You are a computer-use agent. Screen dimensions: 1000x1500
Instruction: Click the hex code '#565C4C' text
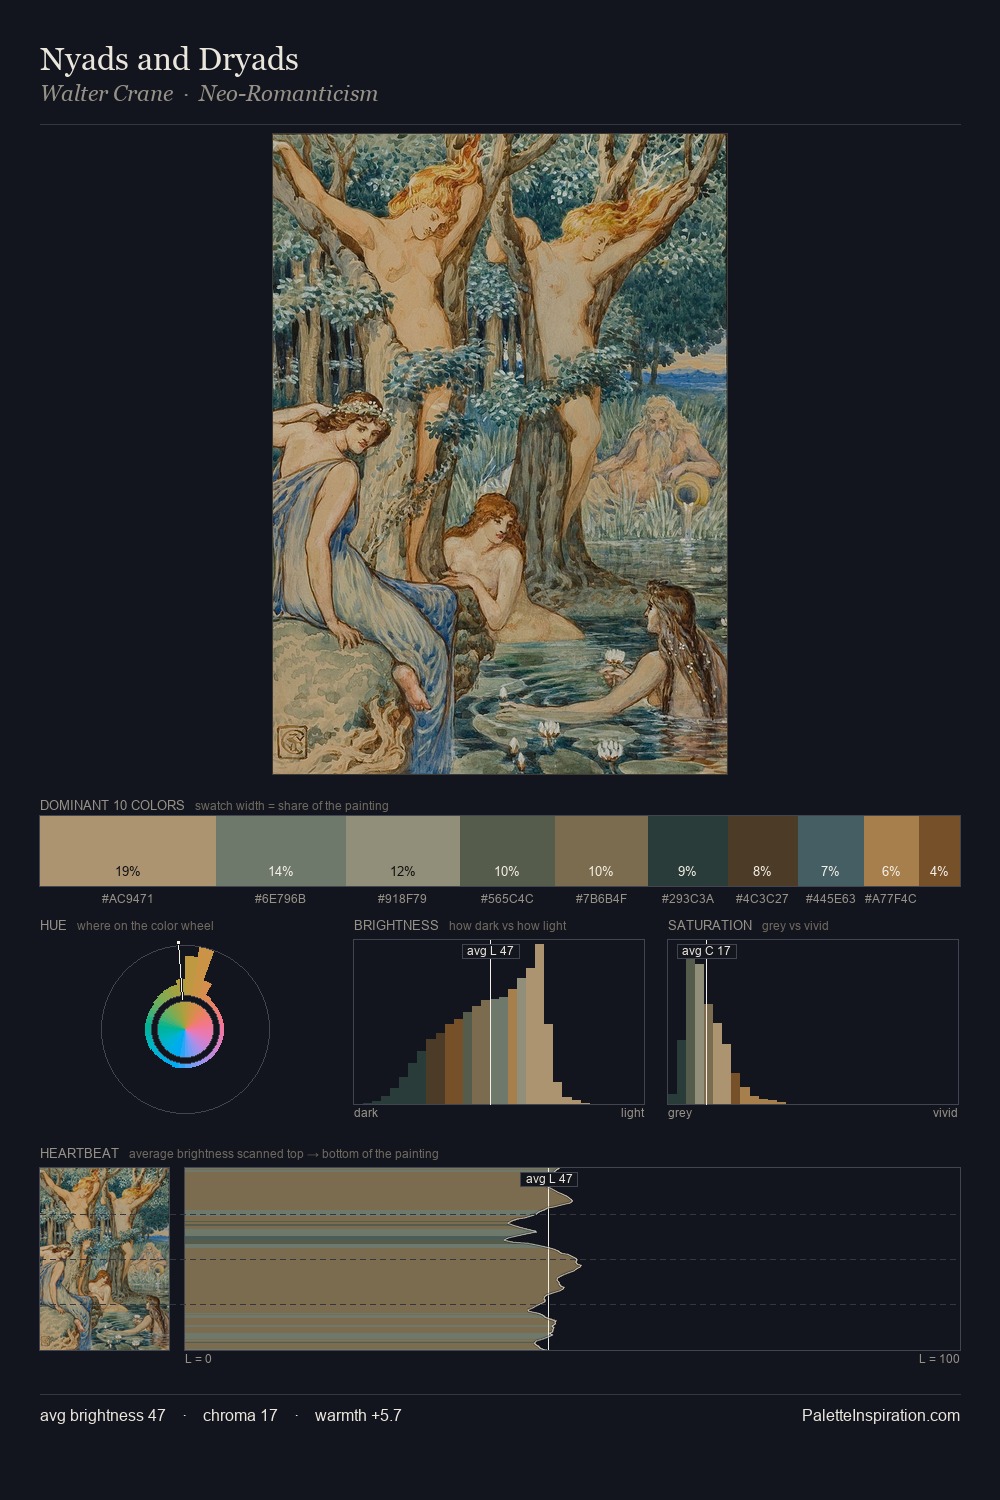click(x=507, y=899)
